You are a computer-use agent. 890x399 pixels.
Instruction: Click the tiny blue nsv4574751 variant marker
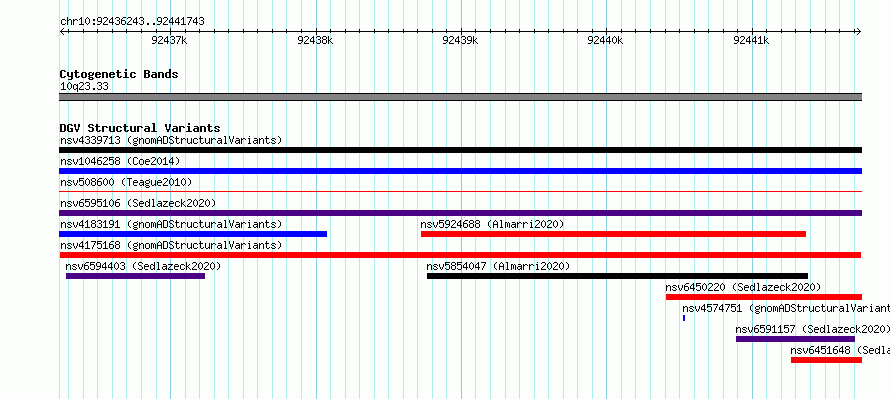(x=684, y=318)
